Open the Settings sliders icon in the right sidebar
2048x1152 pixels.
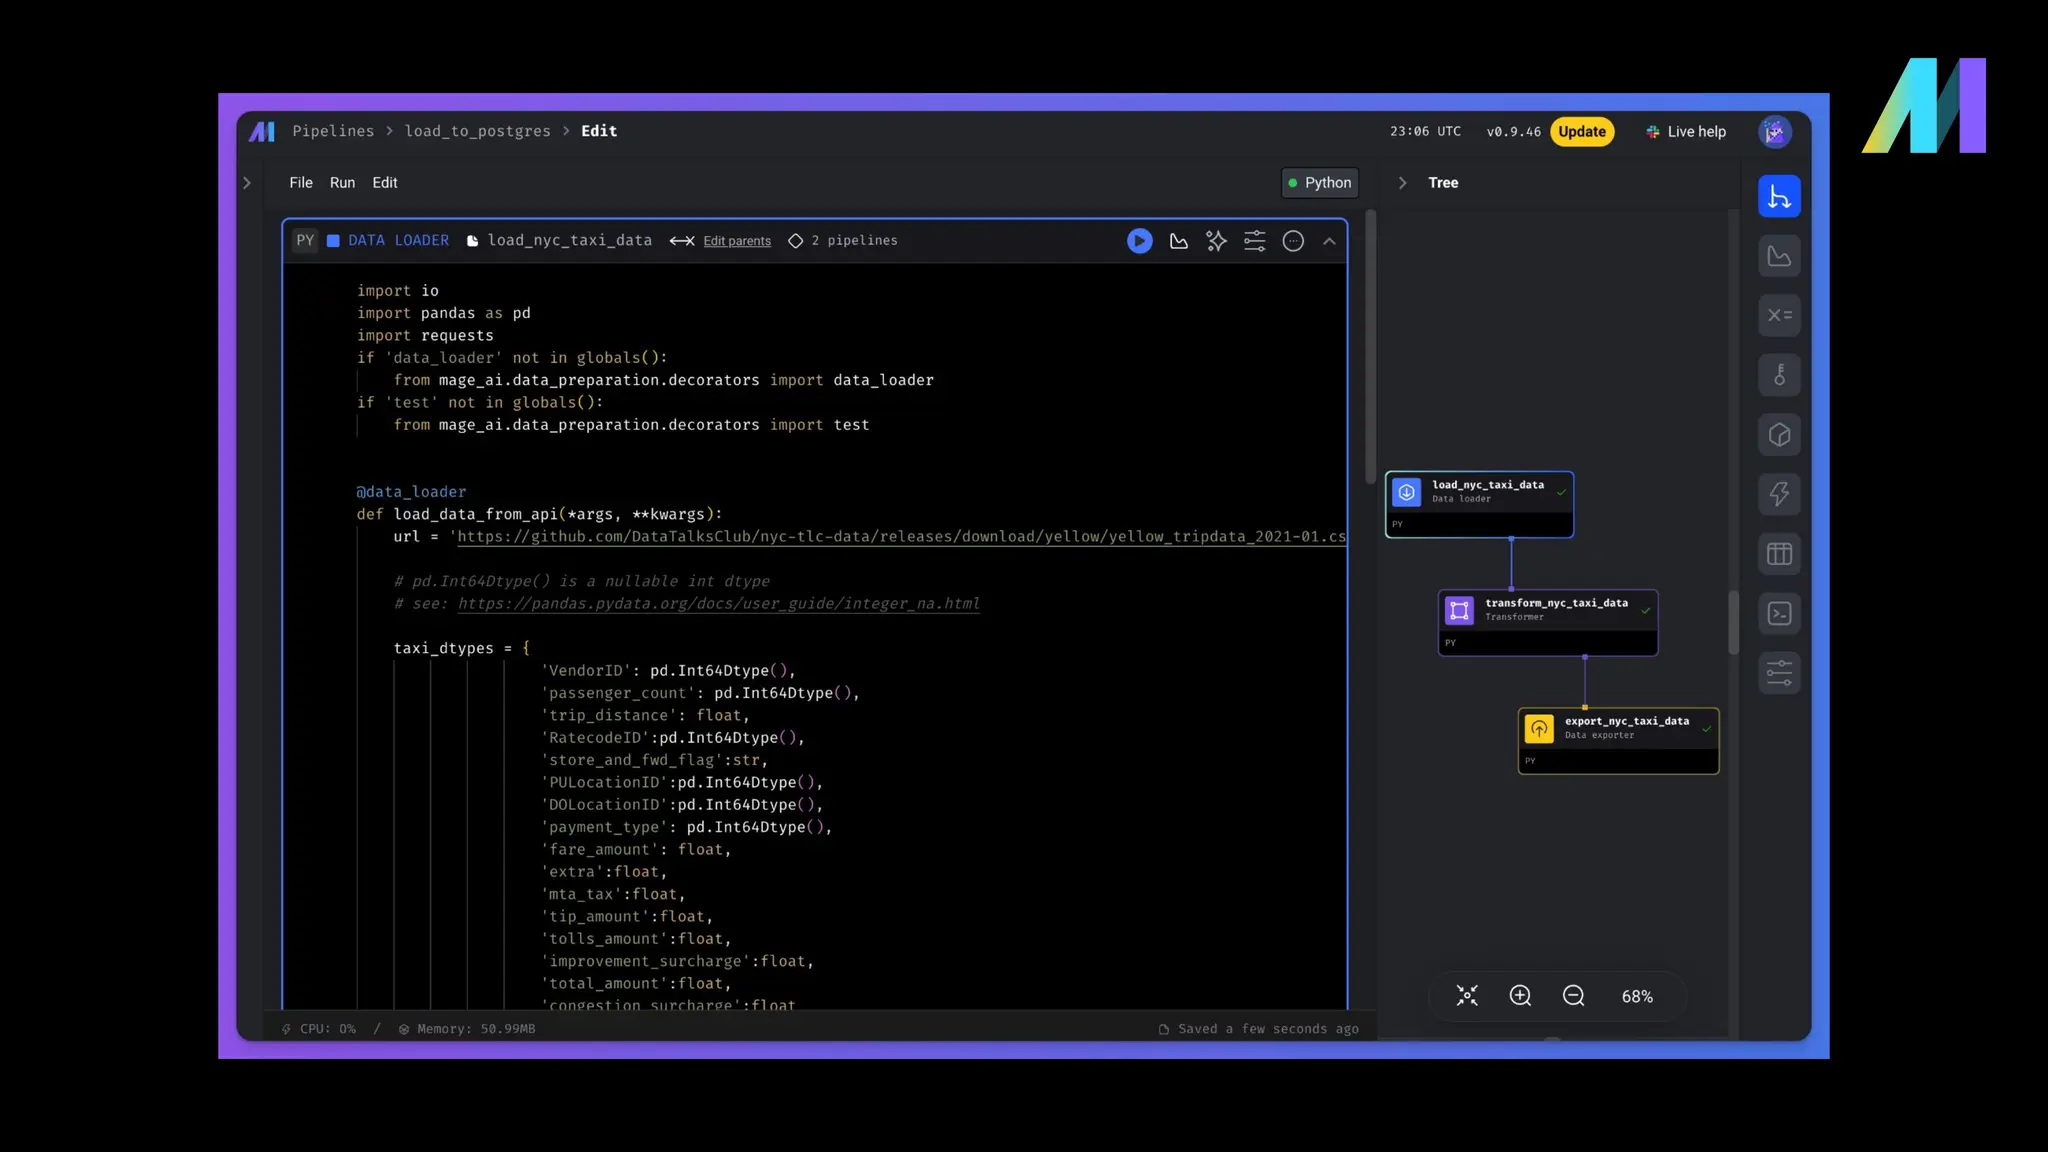(1779, 673)
